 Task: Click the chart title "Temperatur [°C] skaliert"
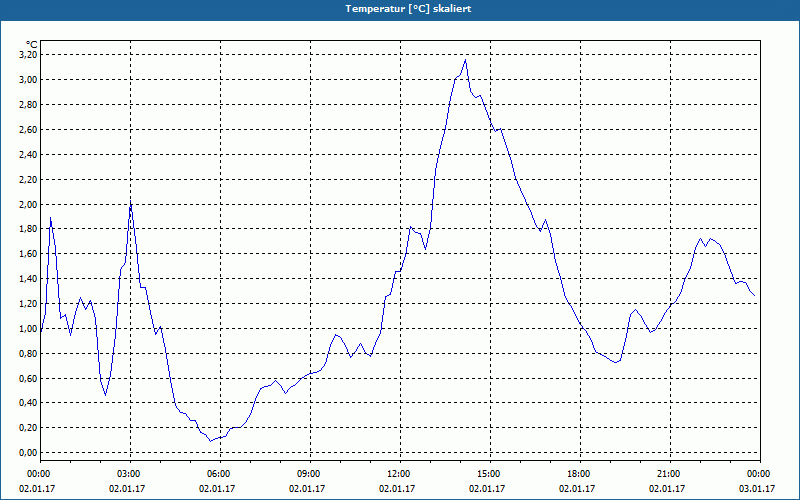(408, 9)
